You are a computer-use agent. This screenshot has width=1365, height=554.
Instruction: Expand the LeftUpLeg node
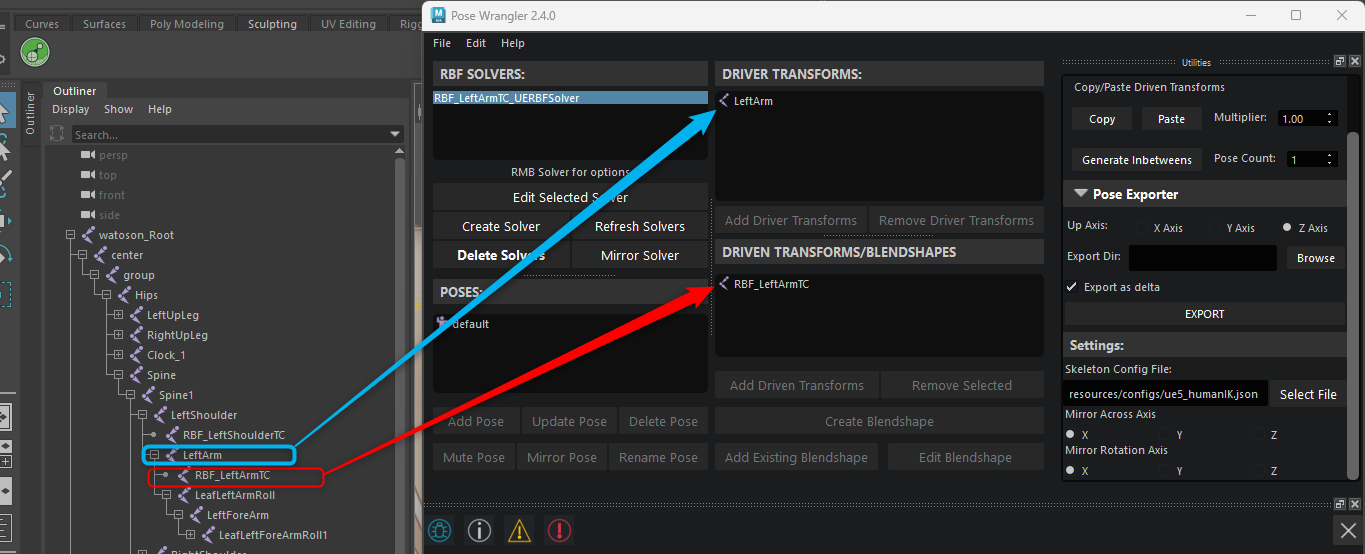coord(118,315)
